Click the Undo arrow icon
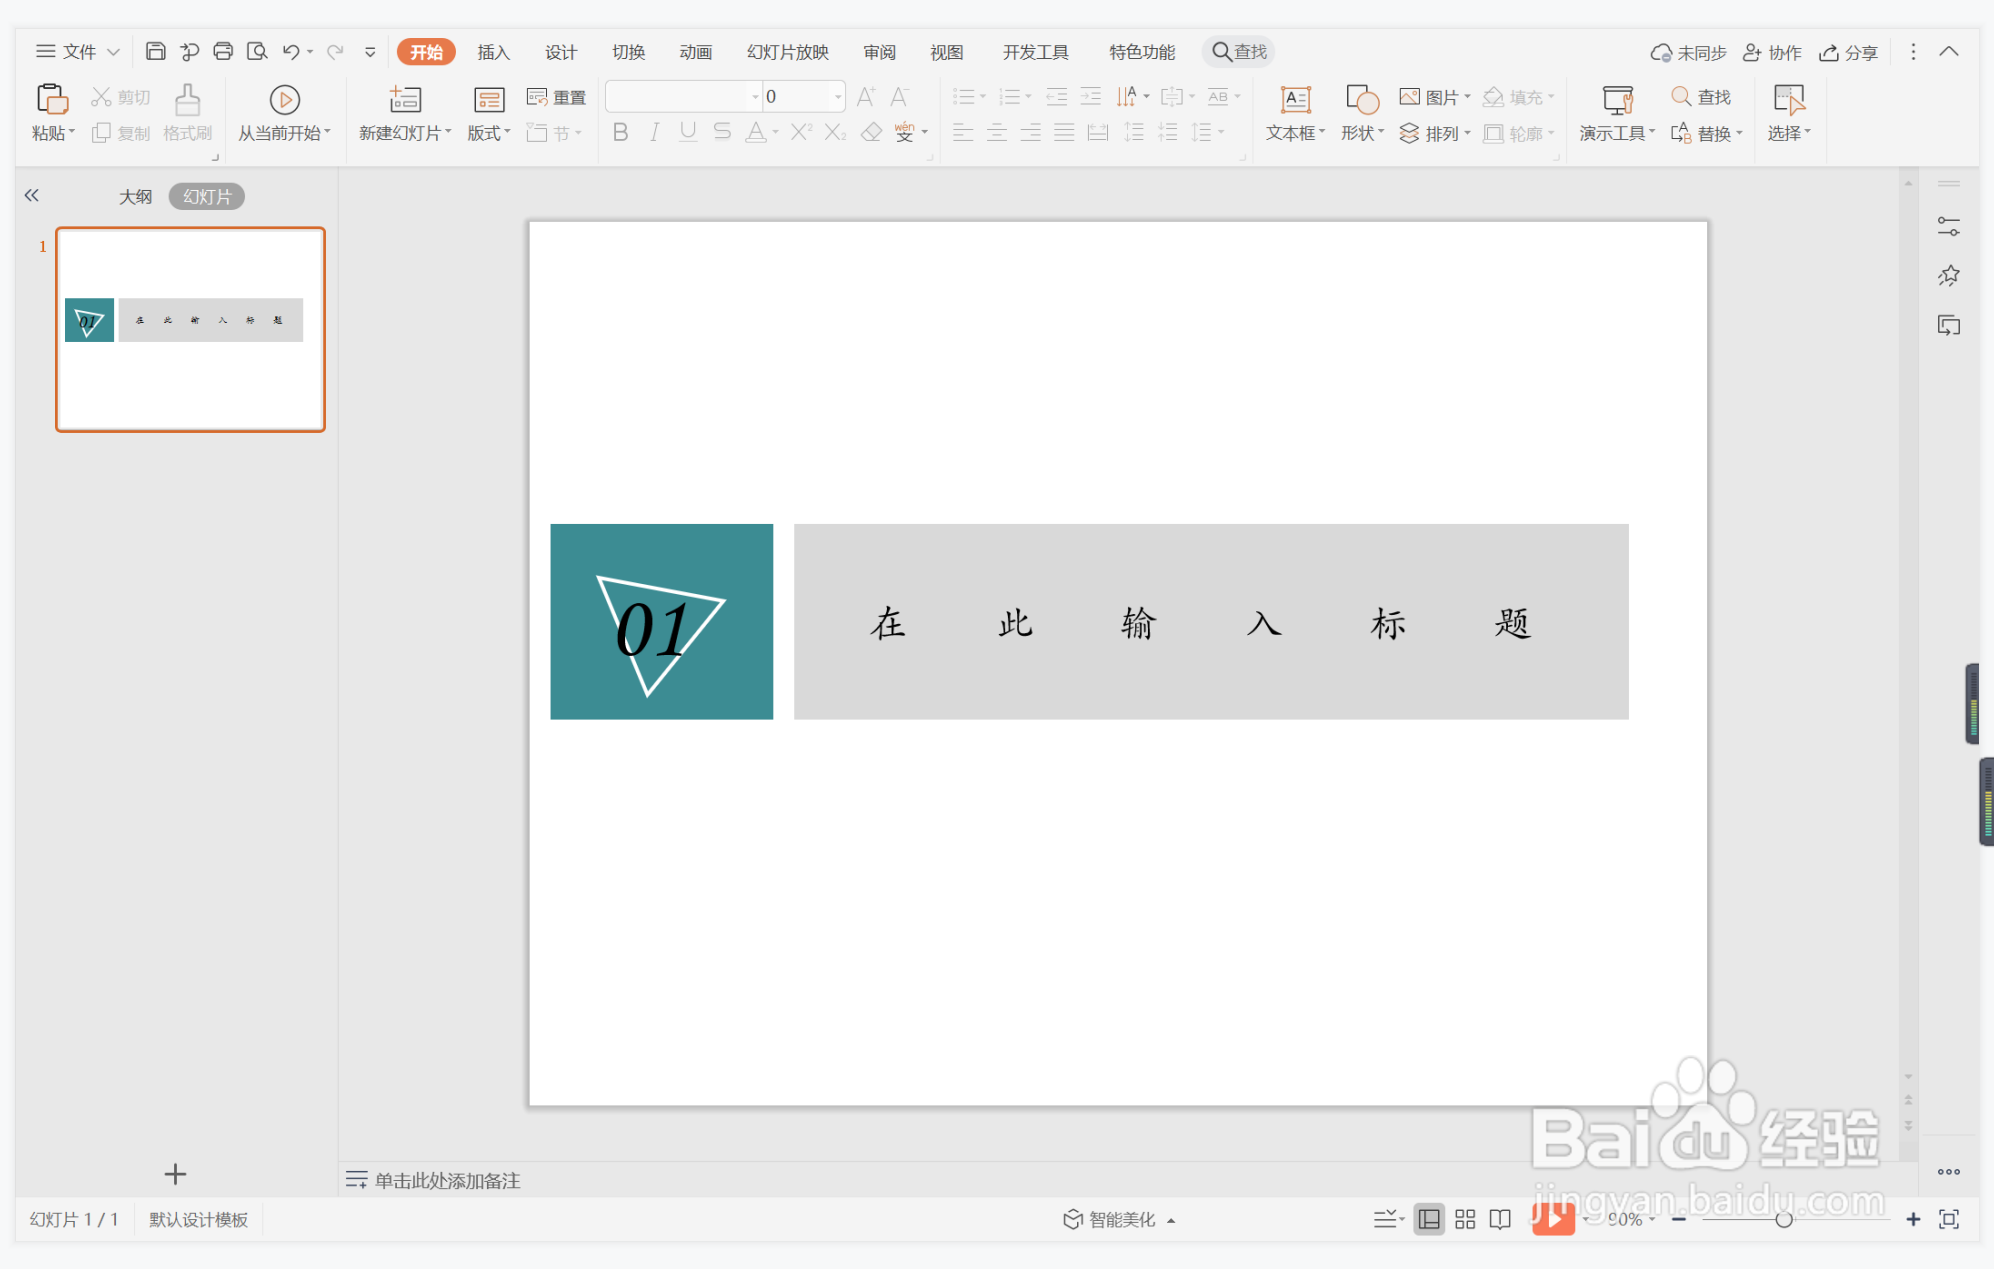The image size is (1994, 1269). click(291, 51)
